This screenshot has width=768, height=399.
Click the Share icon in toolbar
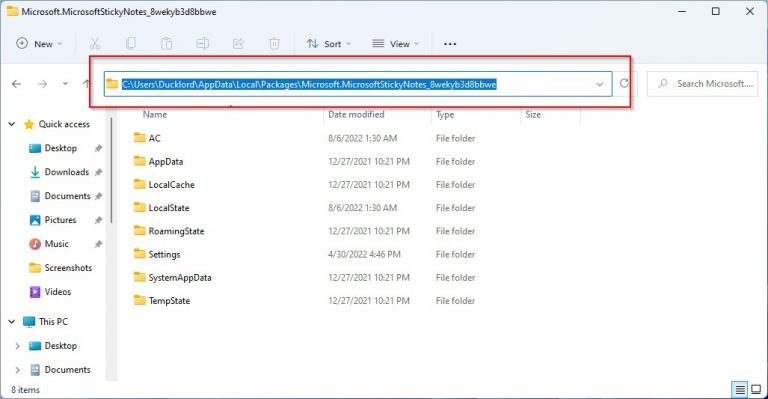pos(238,44)
